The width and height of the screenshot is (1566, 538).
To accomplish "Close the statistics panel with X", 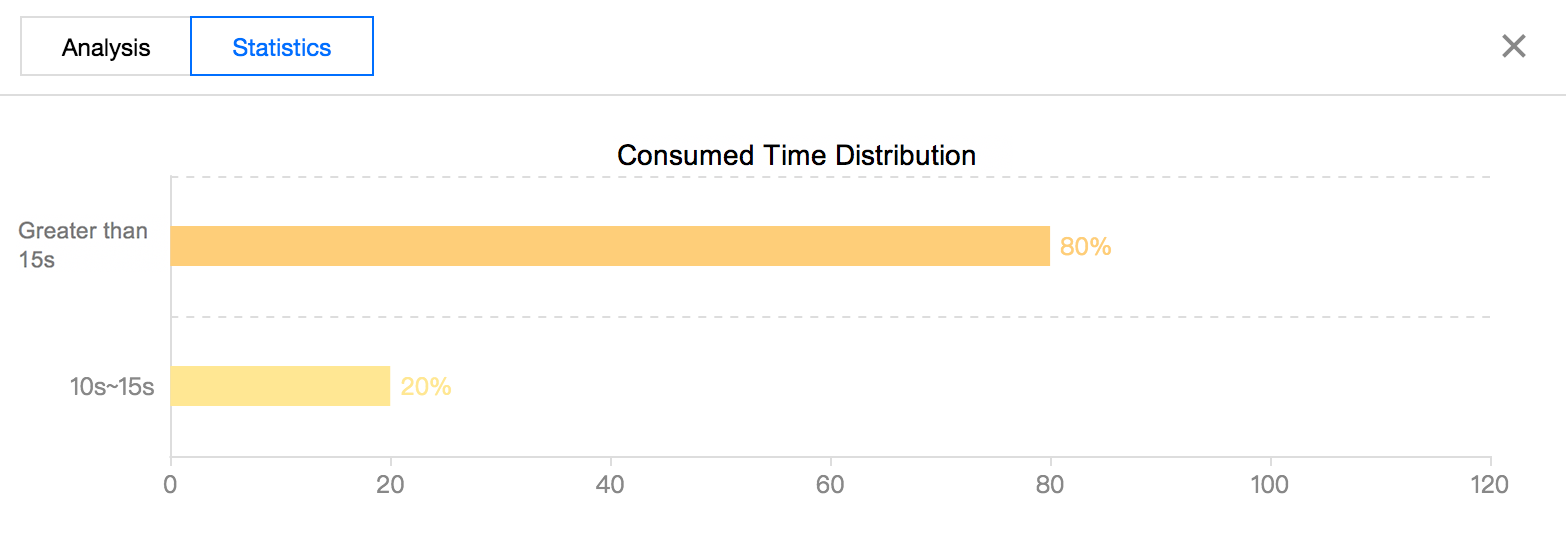I will (1513, 46).
